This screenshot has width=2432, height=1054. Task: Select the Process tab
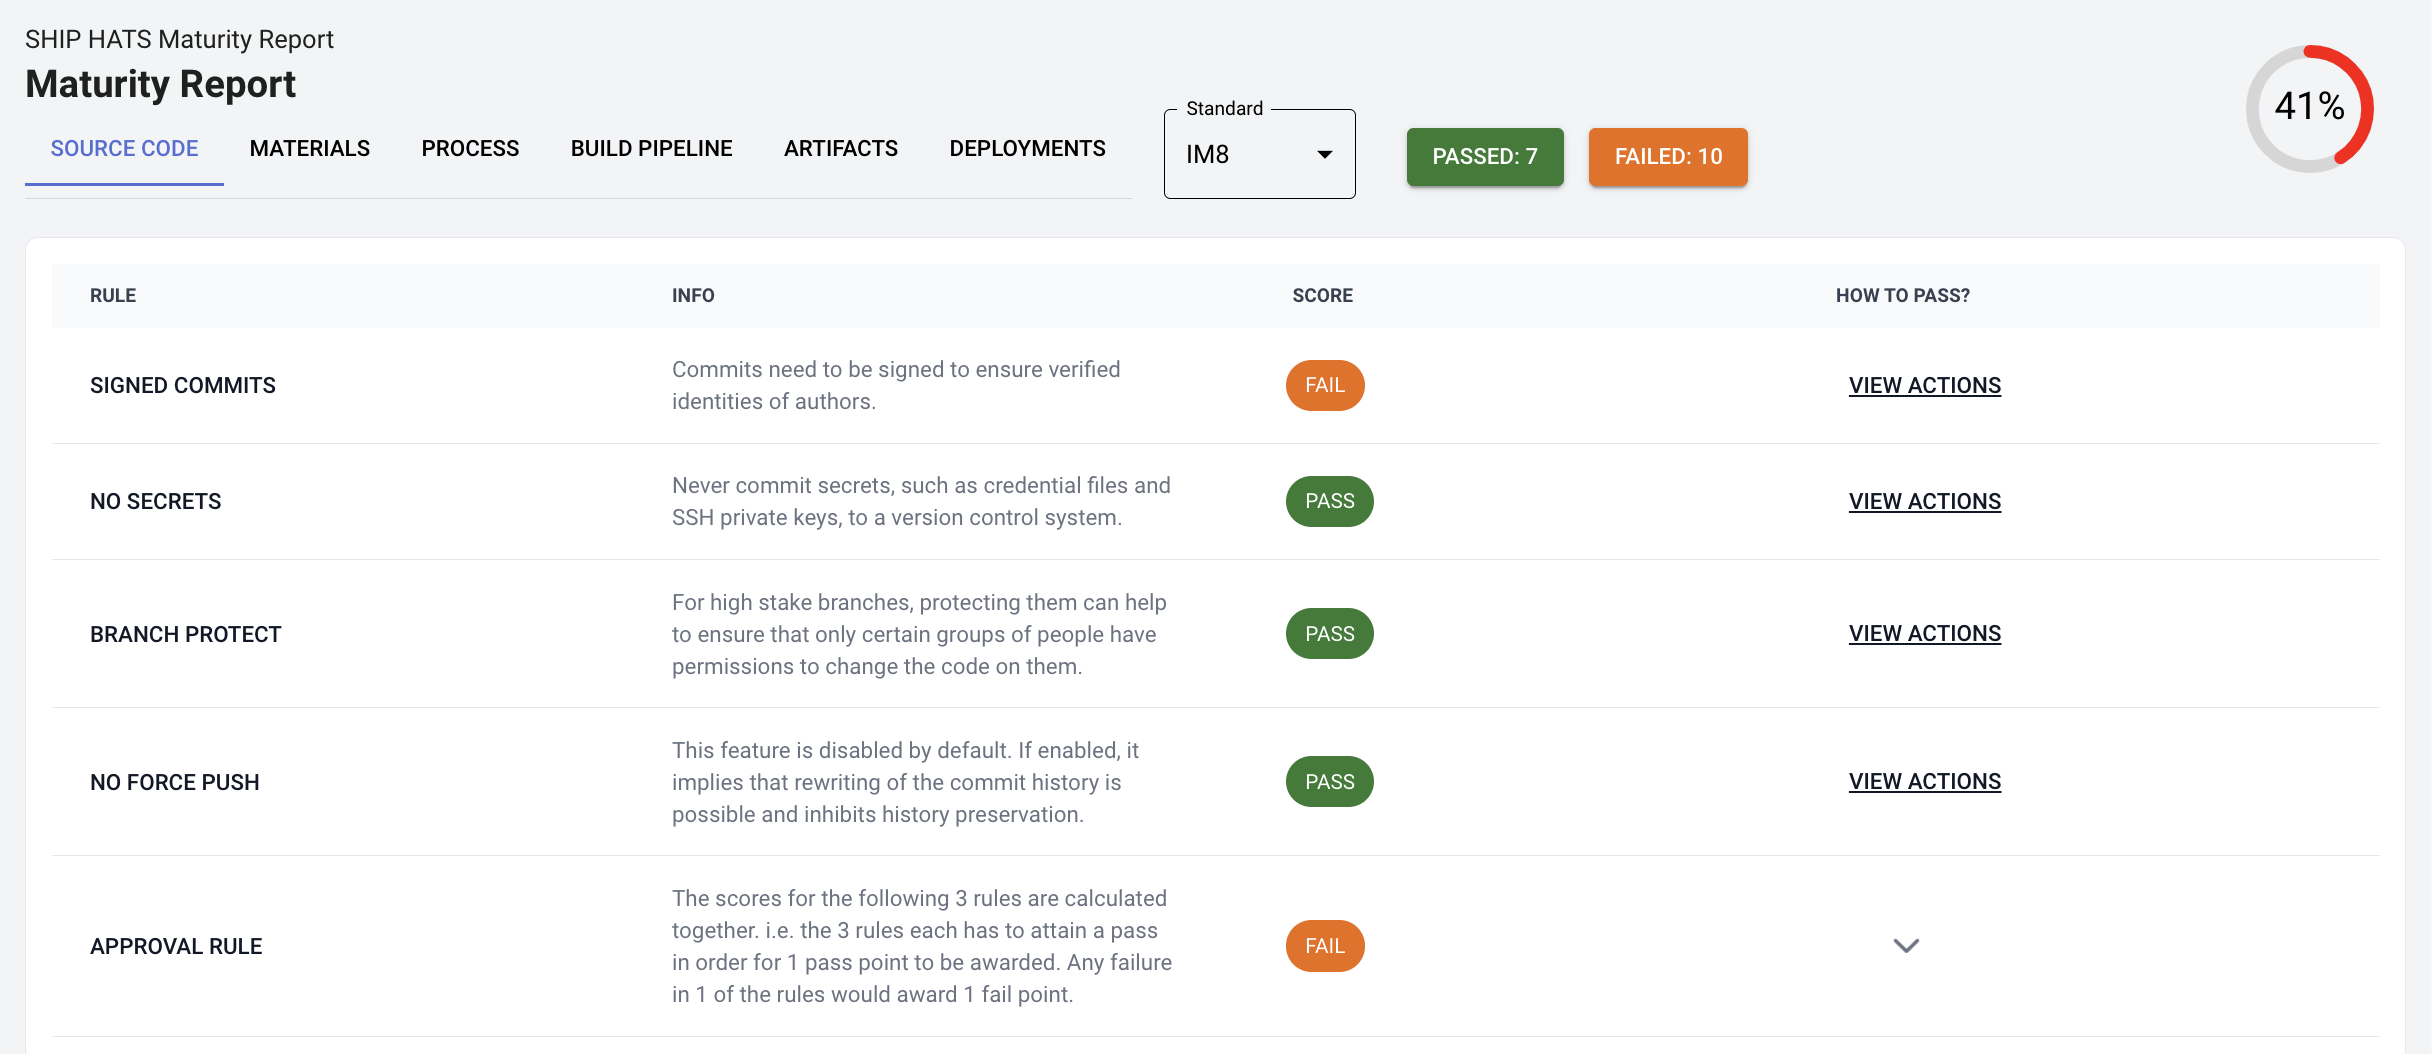(x=470, y=149)
